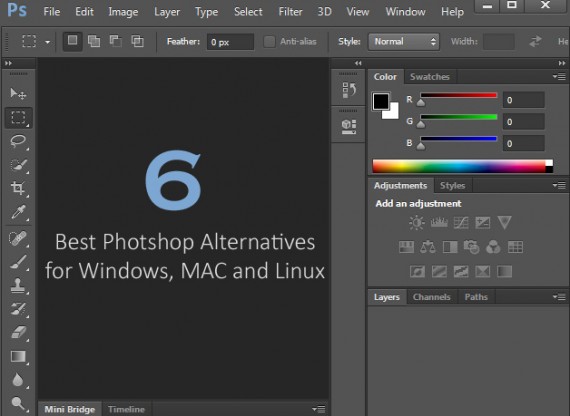Open the Layer menu
Screen dimensions: 570x416
coord(167,12)
